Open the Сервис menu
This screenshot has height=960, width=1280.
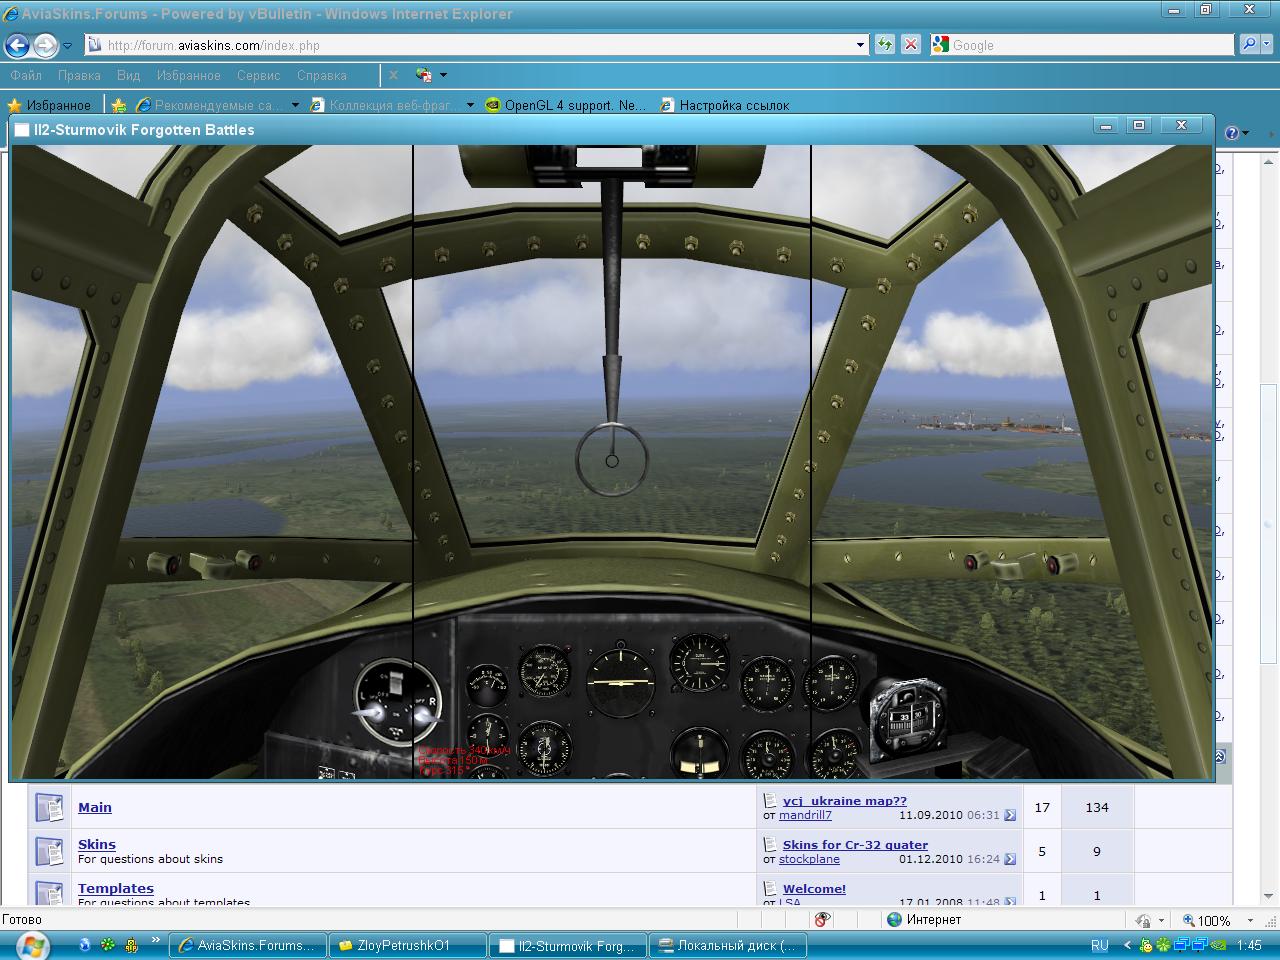point(258,75)
